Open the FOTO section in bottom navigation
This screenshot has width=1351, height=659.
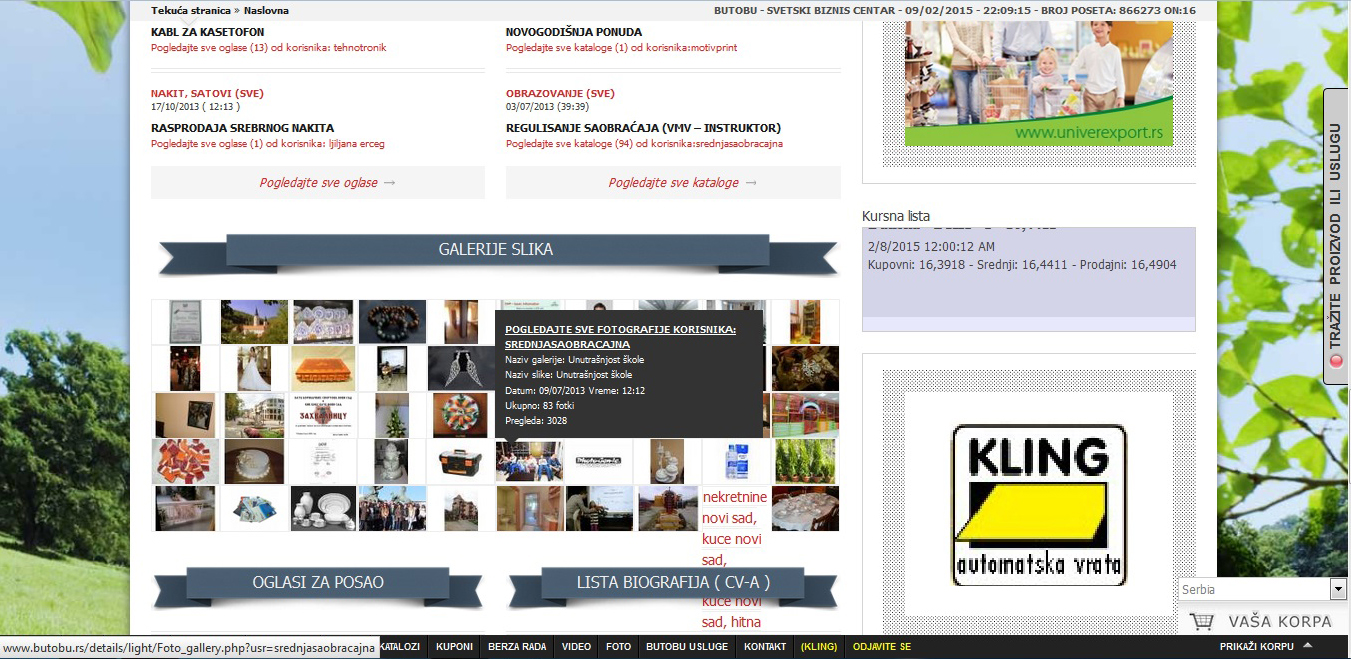618,646
